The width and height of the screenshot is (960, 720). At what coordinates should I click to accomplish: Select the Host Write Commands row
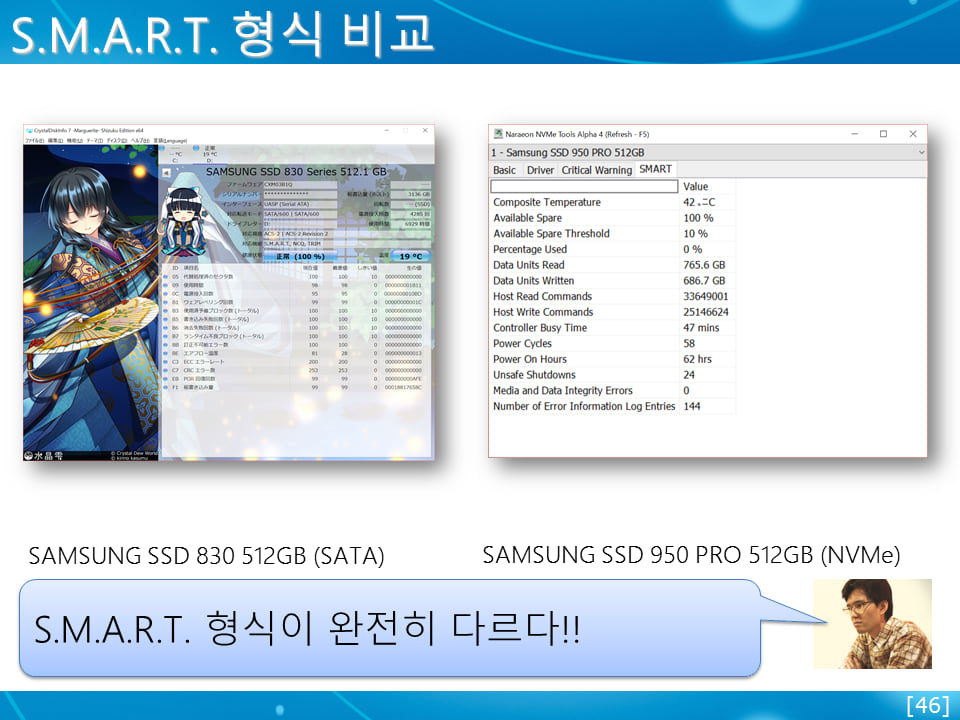(x=613, y=312)
